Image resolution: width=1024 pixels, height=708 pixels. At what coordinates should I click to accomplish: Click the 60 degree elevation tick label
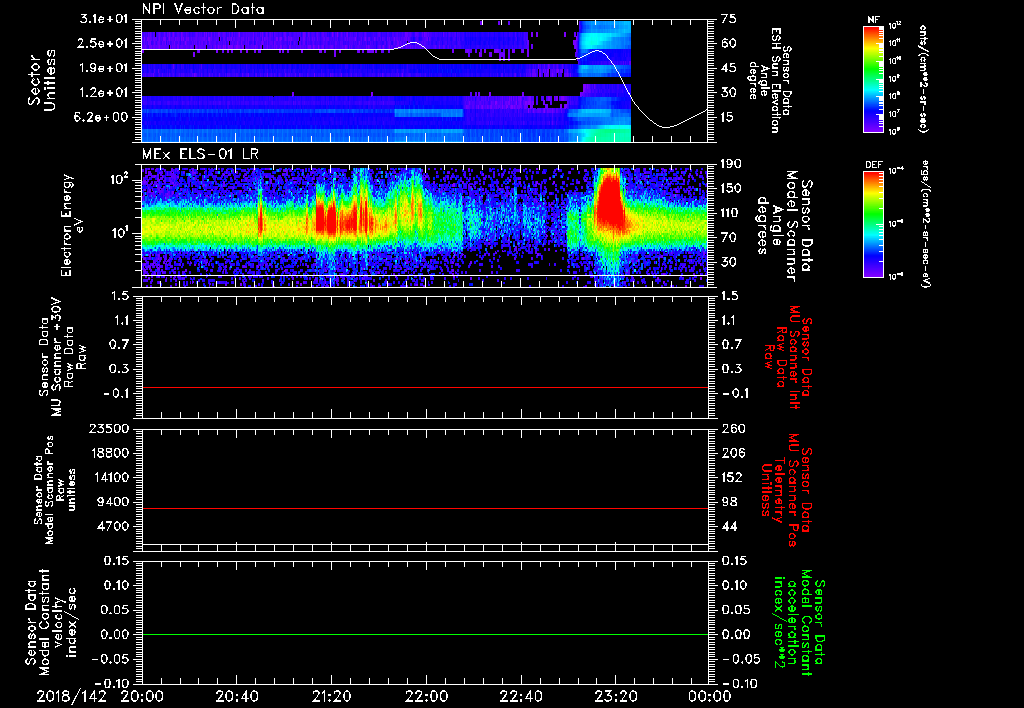(728, 43)
